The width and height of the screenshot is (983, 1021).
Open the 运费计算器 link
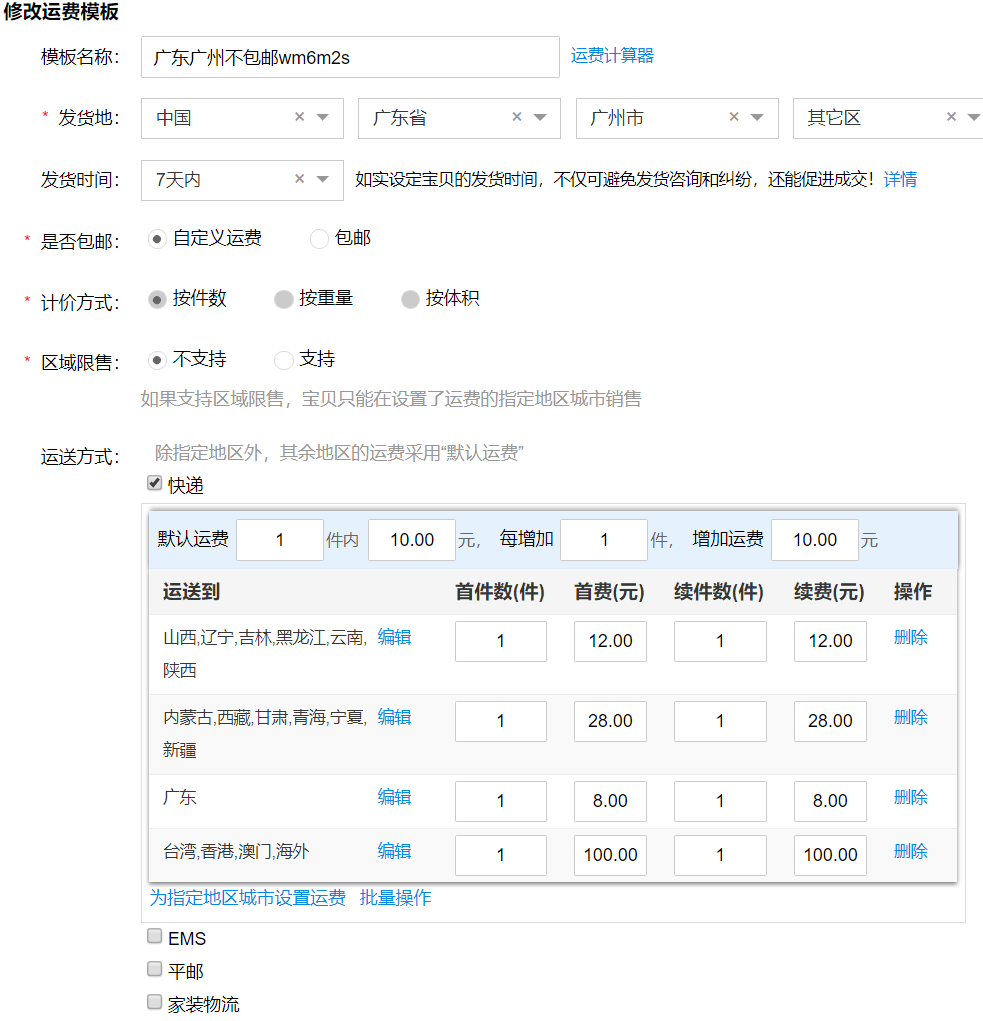click(612, 56)
